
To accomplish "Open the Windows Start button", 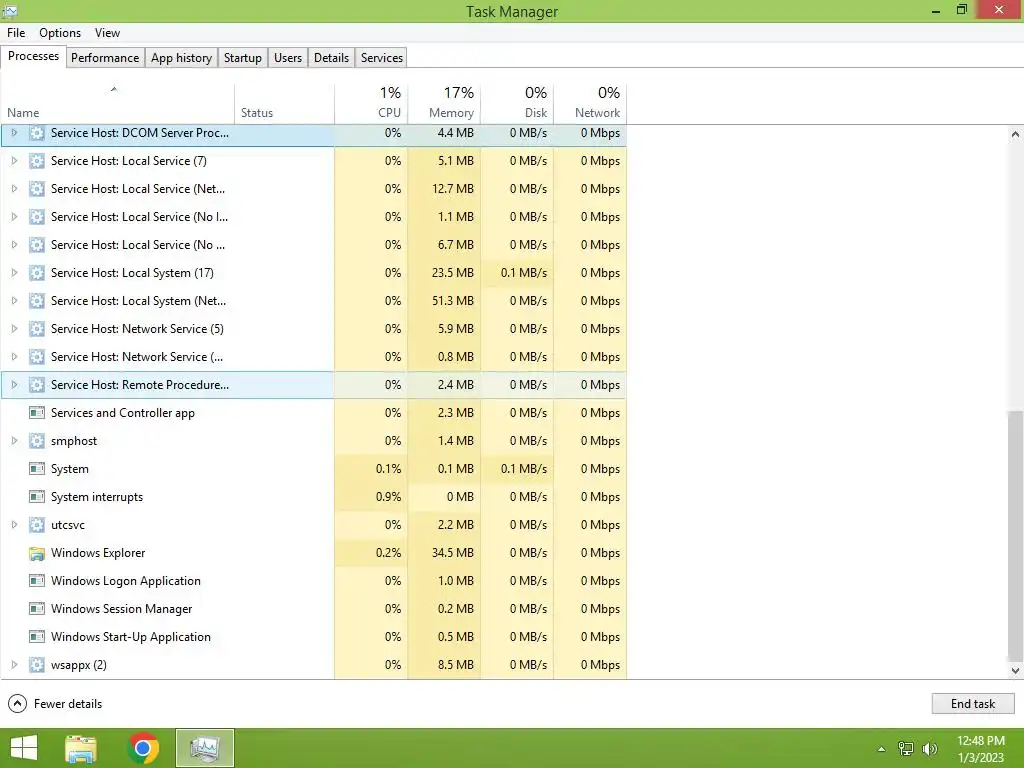I will tap(24, 748).
